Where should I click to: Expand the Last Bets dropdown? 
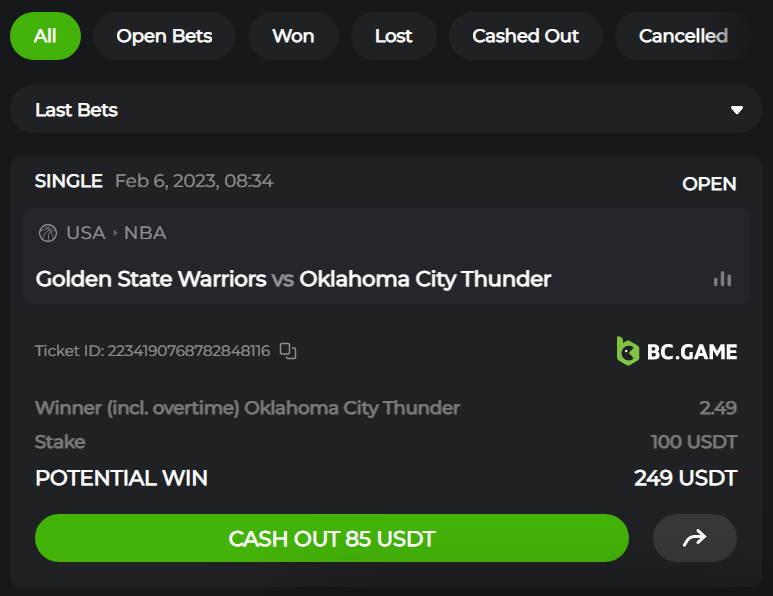click(x=386, y=109)
